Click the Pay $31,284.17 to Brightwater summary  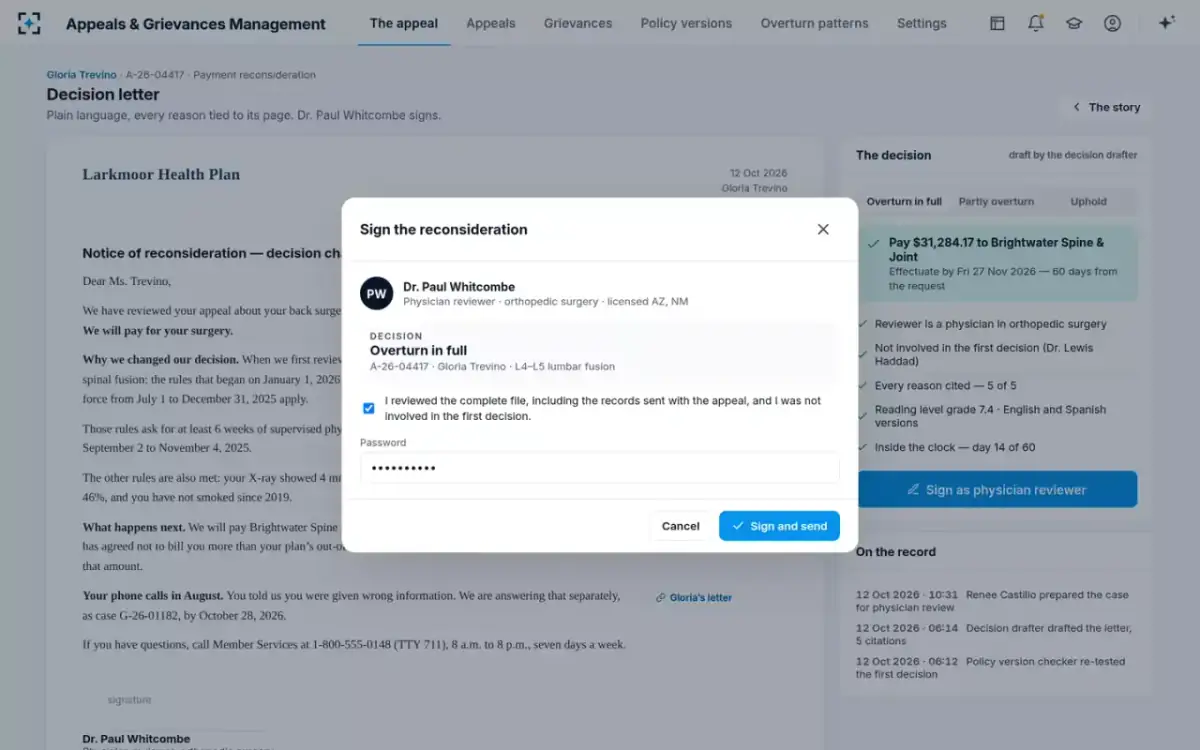[997, 264]
